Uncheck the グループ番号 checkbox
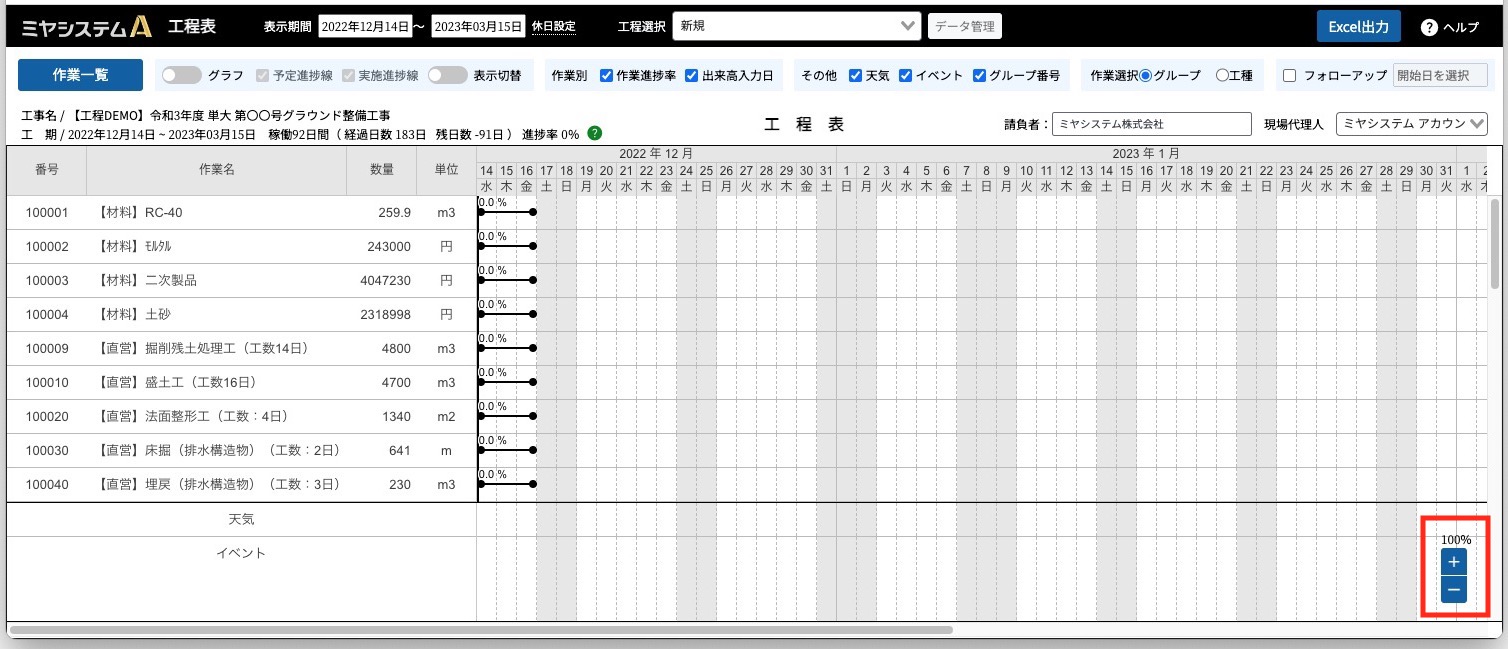The image size is (1508, 649). pos(979,75)
